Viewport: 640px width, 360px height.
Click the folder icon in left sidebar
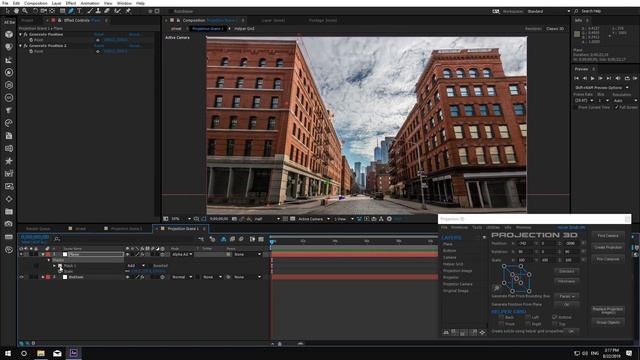9,211
